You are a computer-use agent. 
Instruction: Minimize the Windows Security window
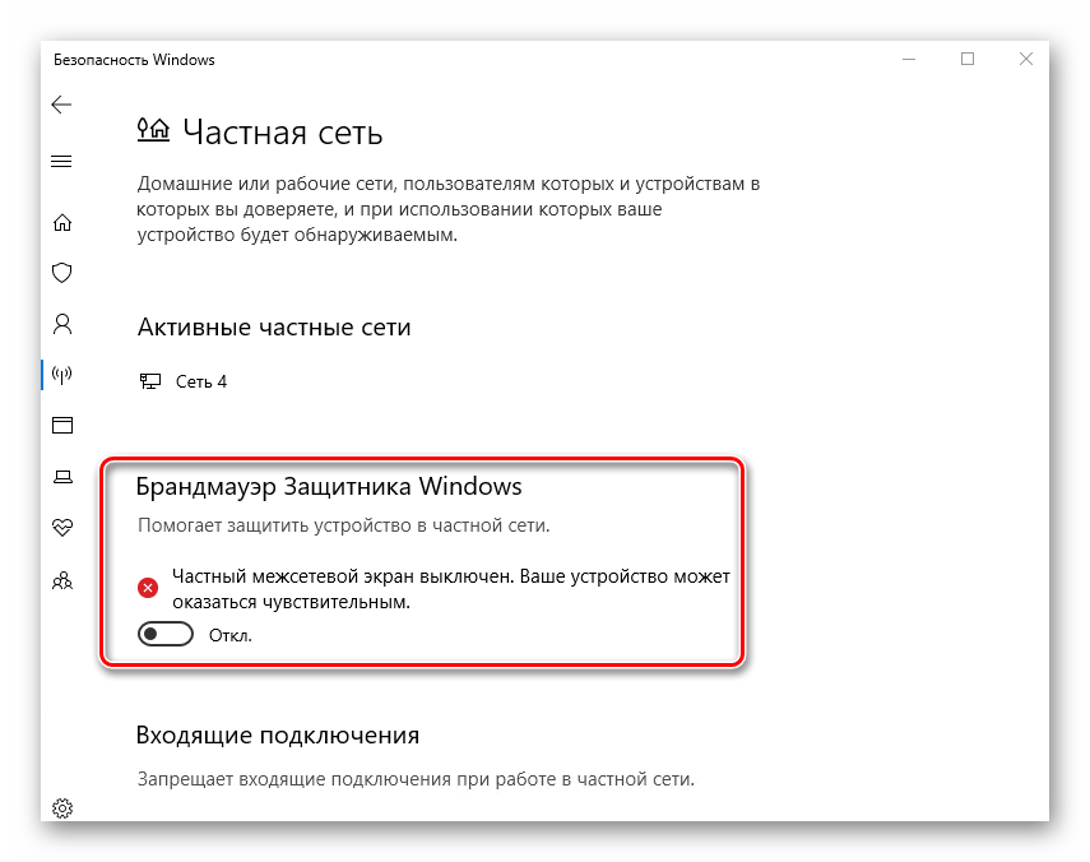coord(909,59)
